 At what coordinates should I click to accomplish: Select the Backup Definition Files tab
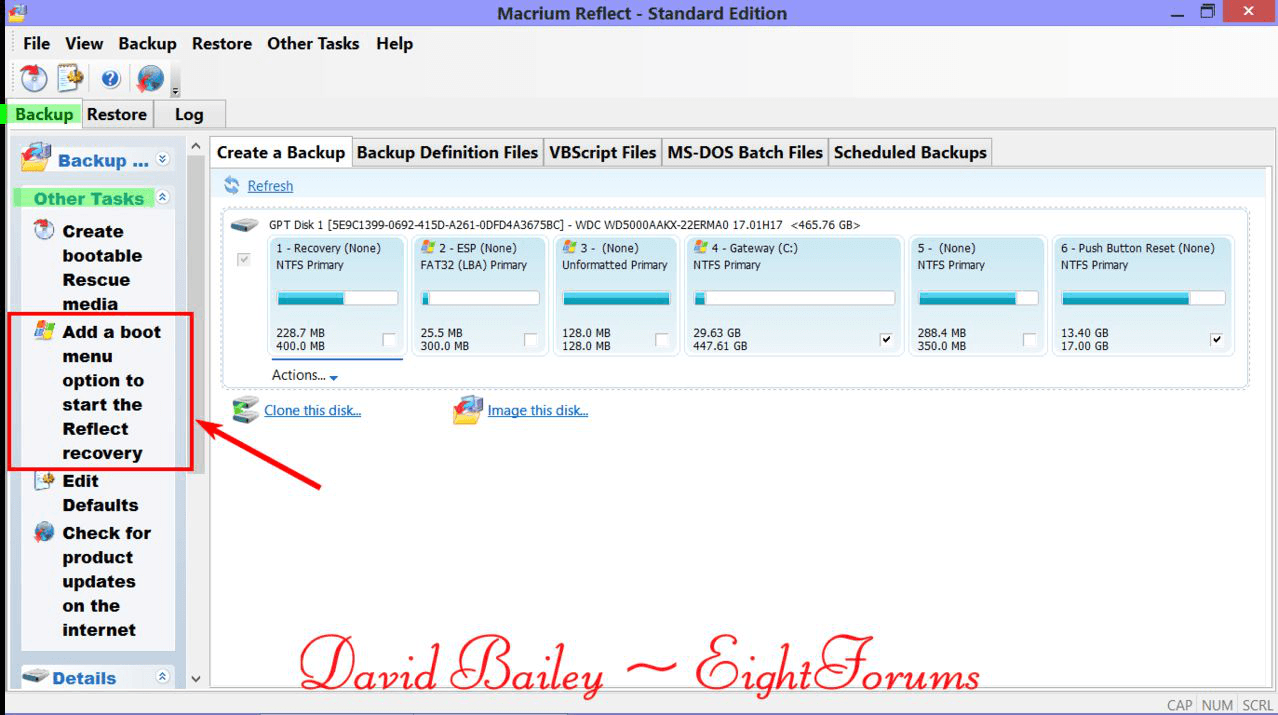point(447,152)
